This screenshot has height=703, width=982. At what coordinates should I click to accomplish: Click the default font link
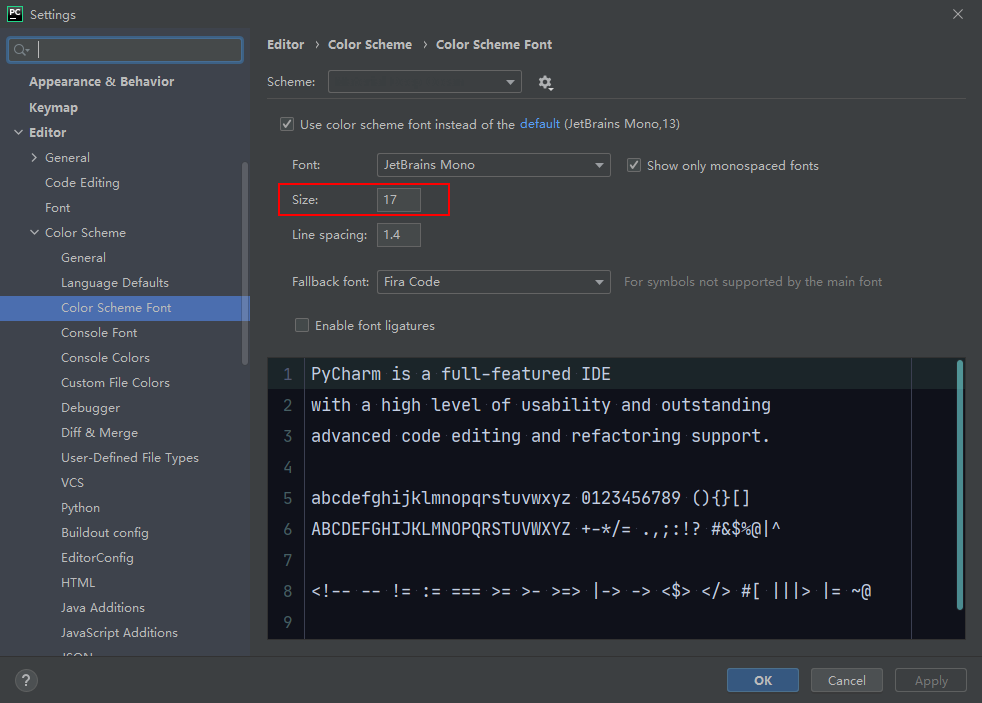coord(539,124)
